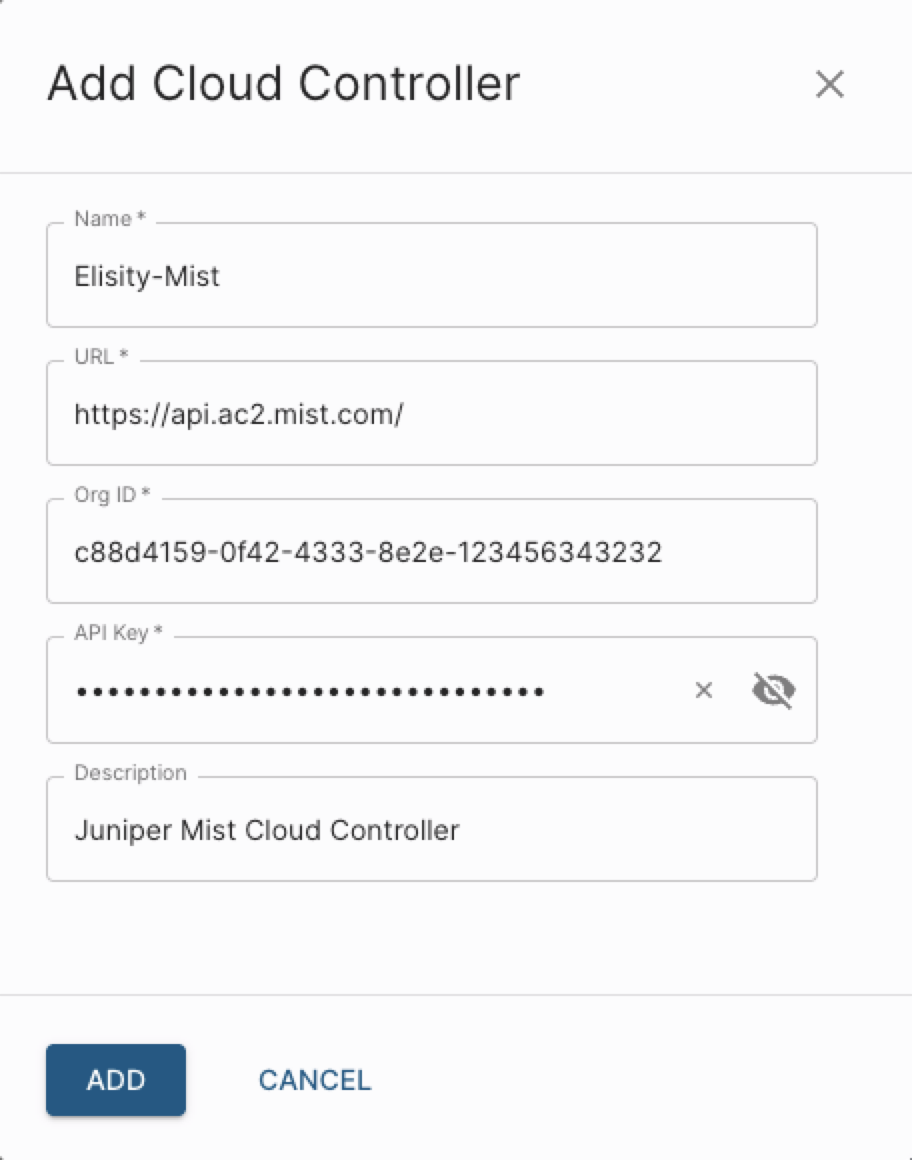This screenshot has width=912, height=1160.
Task: Click the Name field containing Elisity-Mist
Action: (x=430, y=276)
